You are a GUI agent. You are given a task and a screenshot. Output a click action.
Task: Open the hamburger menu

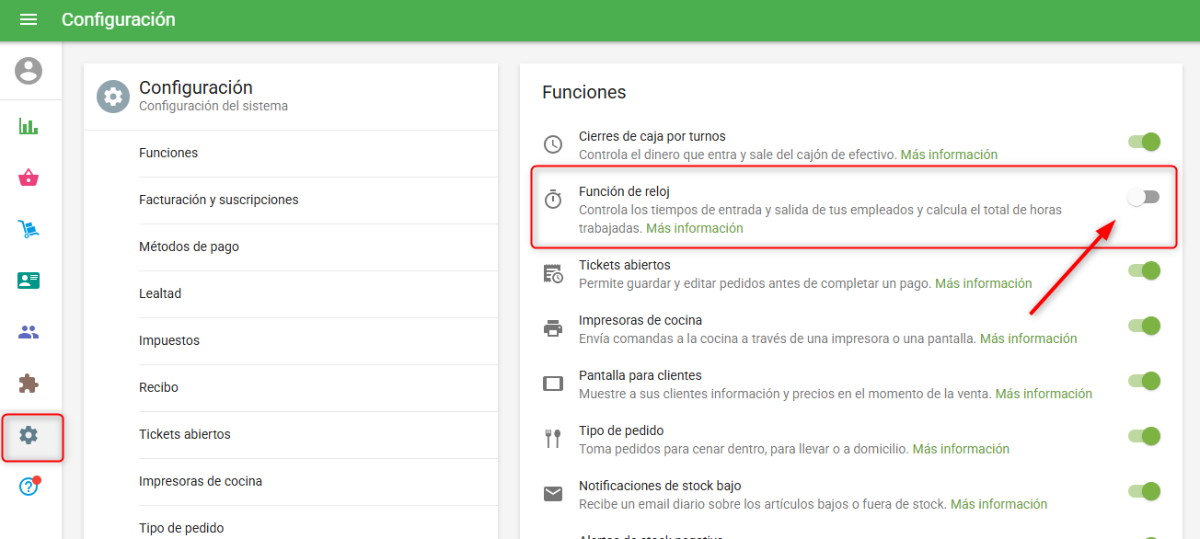(x=28, y=20)
